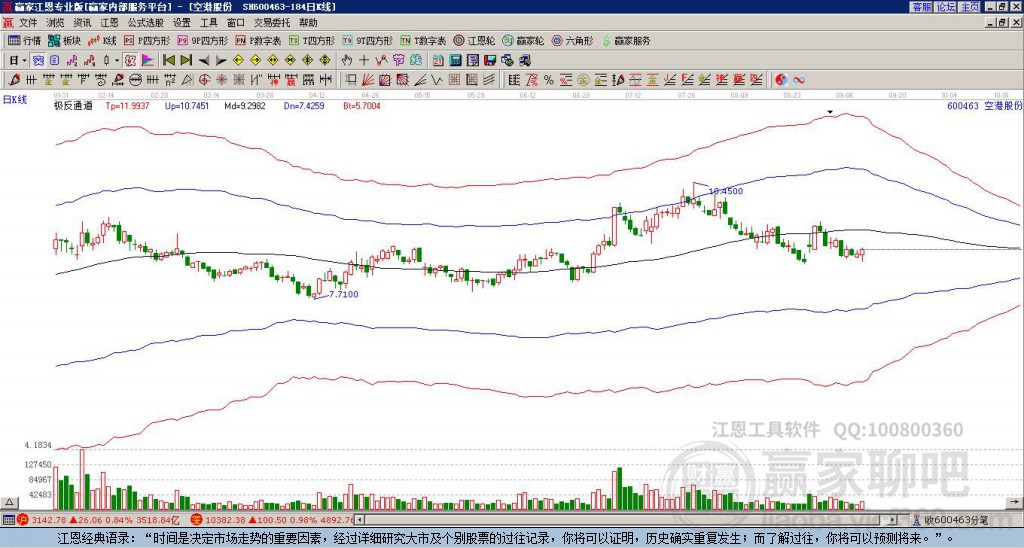Image resolution: width=1024 pixels, height=548 pixels.
Task: Click the scrollbar left arrow
Action: coord(359,520)
